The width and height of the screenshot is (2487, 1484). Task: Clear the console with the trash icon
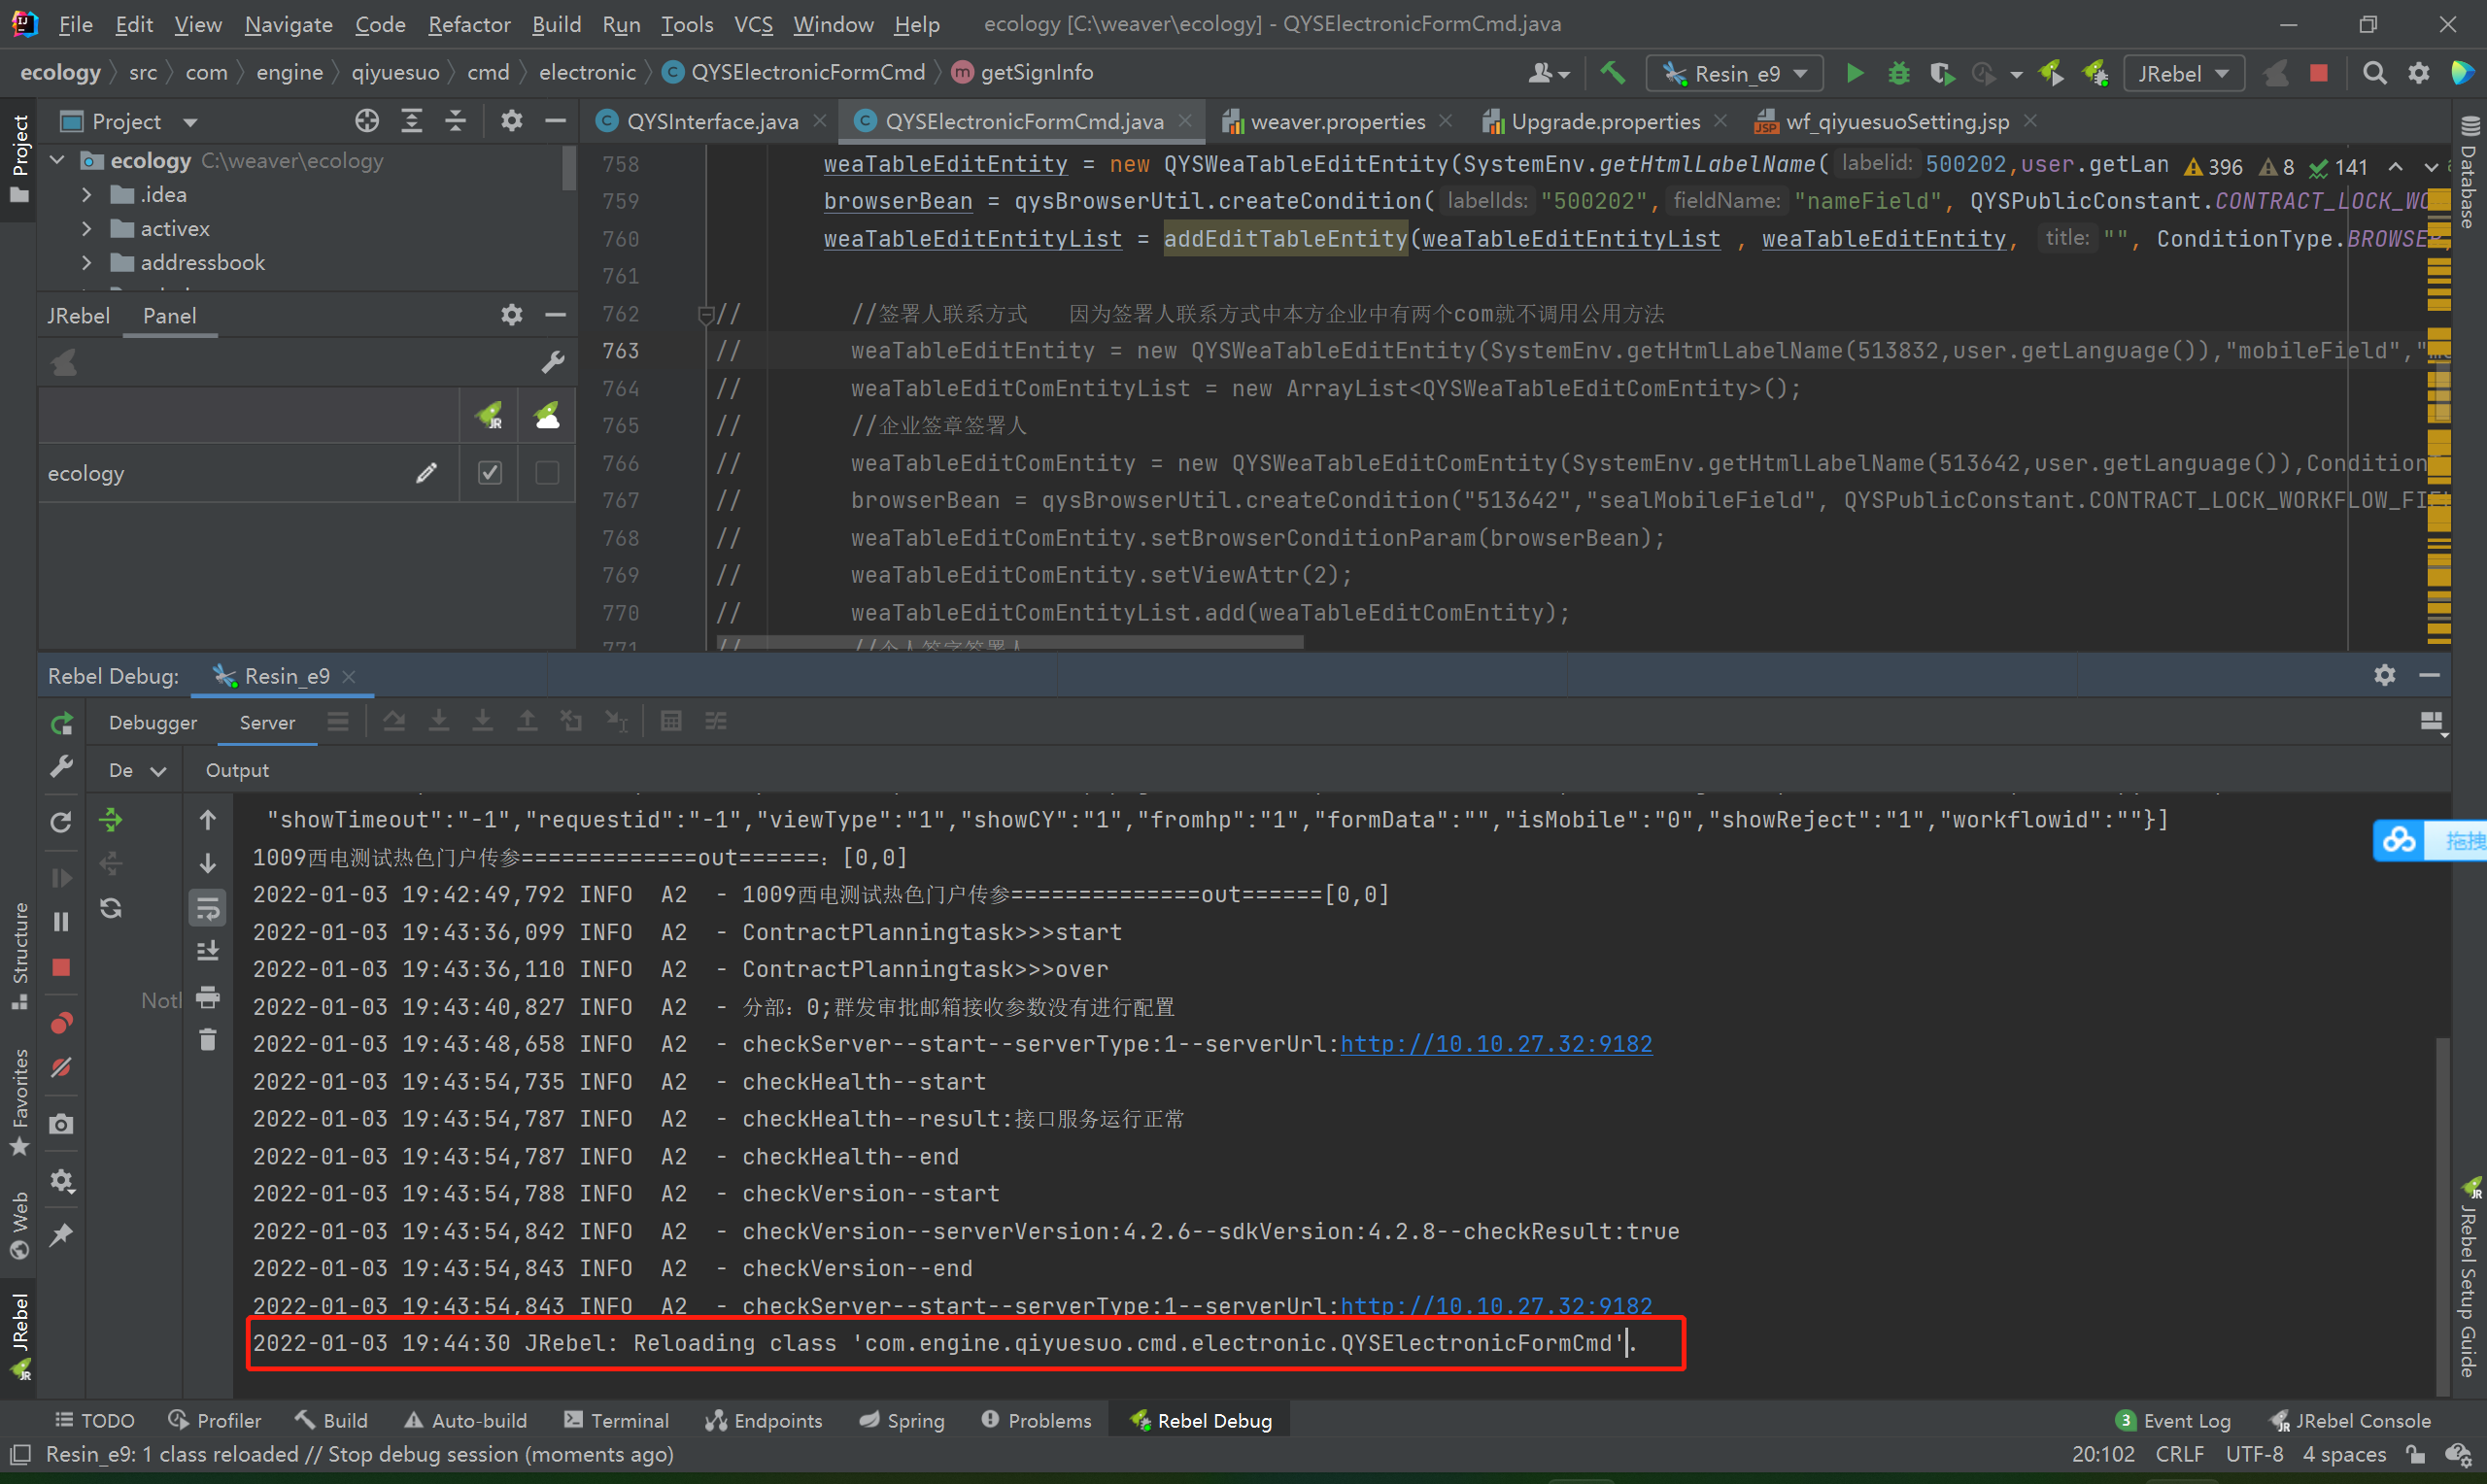[208, 1040]
